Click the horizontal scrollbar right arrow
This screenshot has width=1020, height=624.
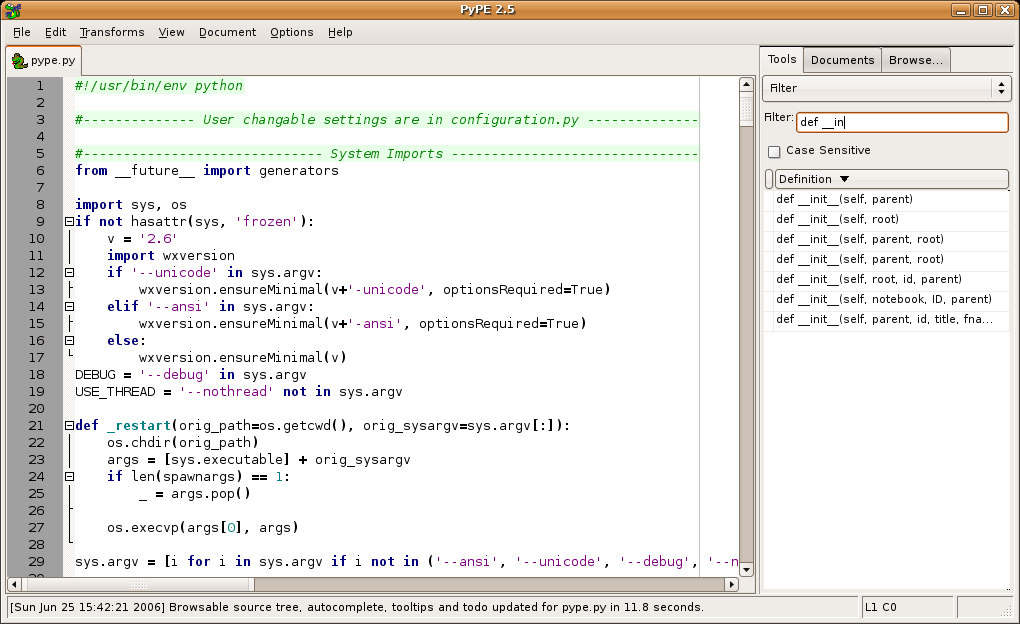(x=731, y=584)
